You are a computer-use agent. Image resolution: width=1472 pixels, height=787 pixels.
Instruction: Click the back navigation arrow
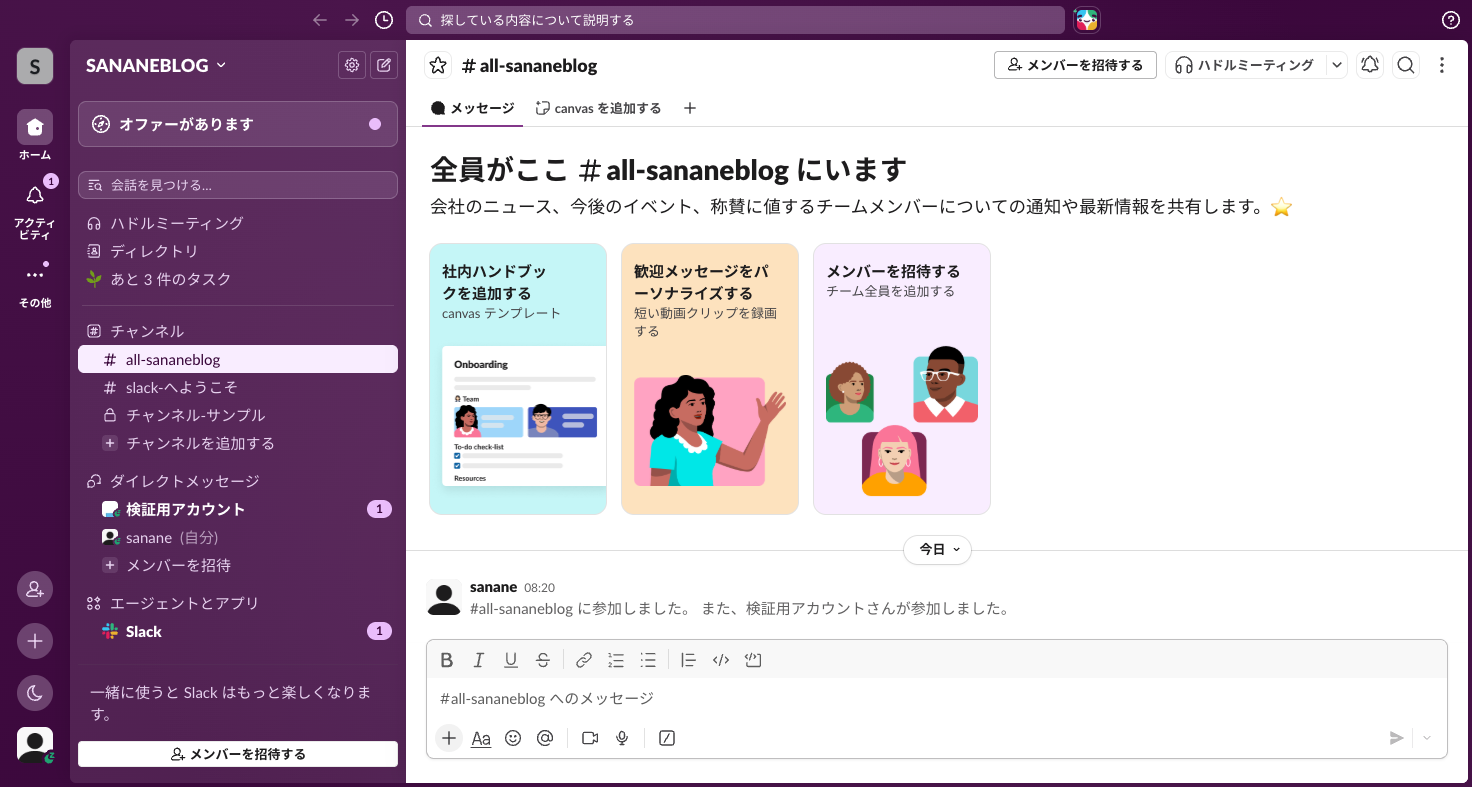point(320,20)
